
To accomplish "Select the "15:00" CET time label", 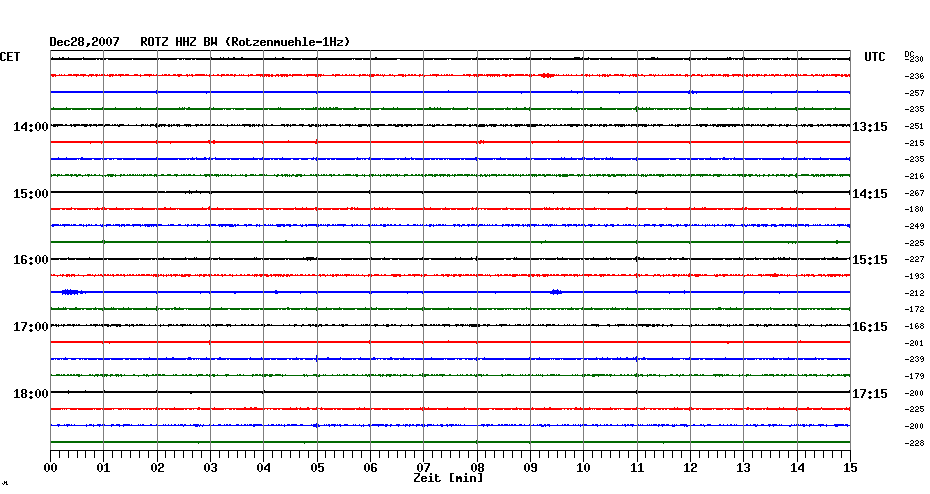I will [31, 194].
